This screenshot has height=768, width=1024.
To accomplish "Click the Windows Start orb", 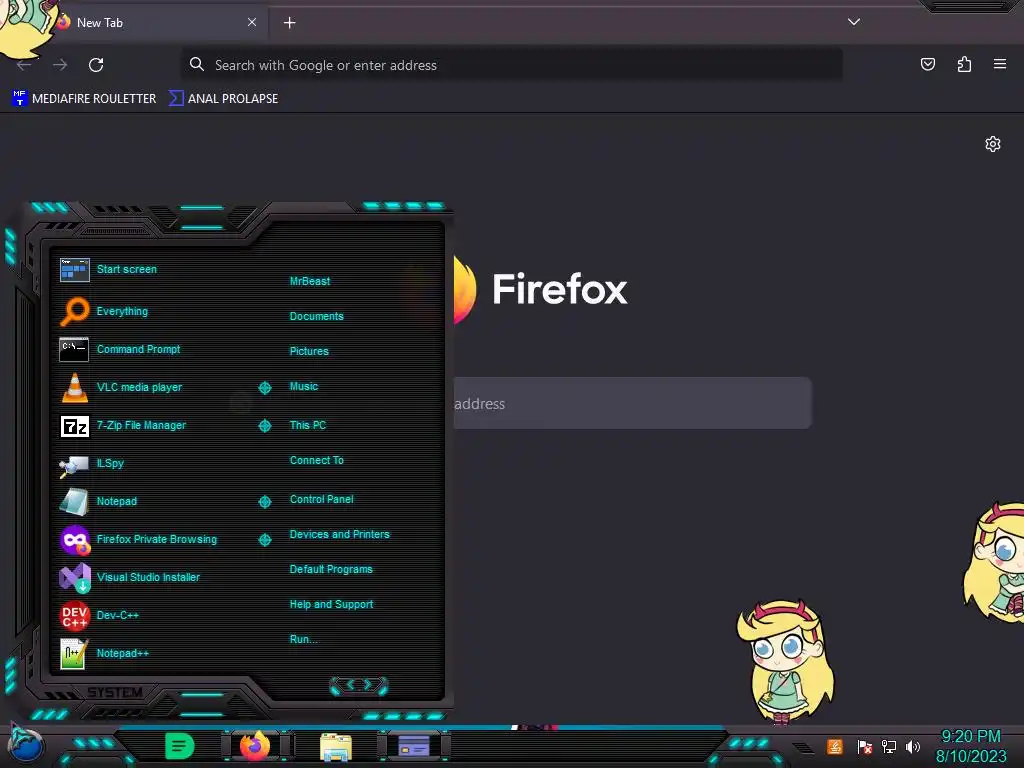I will (x=26, y=744).
